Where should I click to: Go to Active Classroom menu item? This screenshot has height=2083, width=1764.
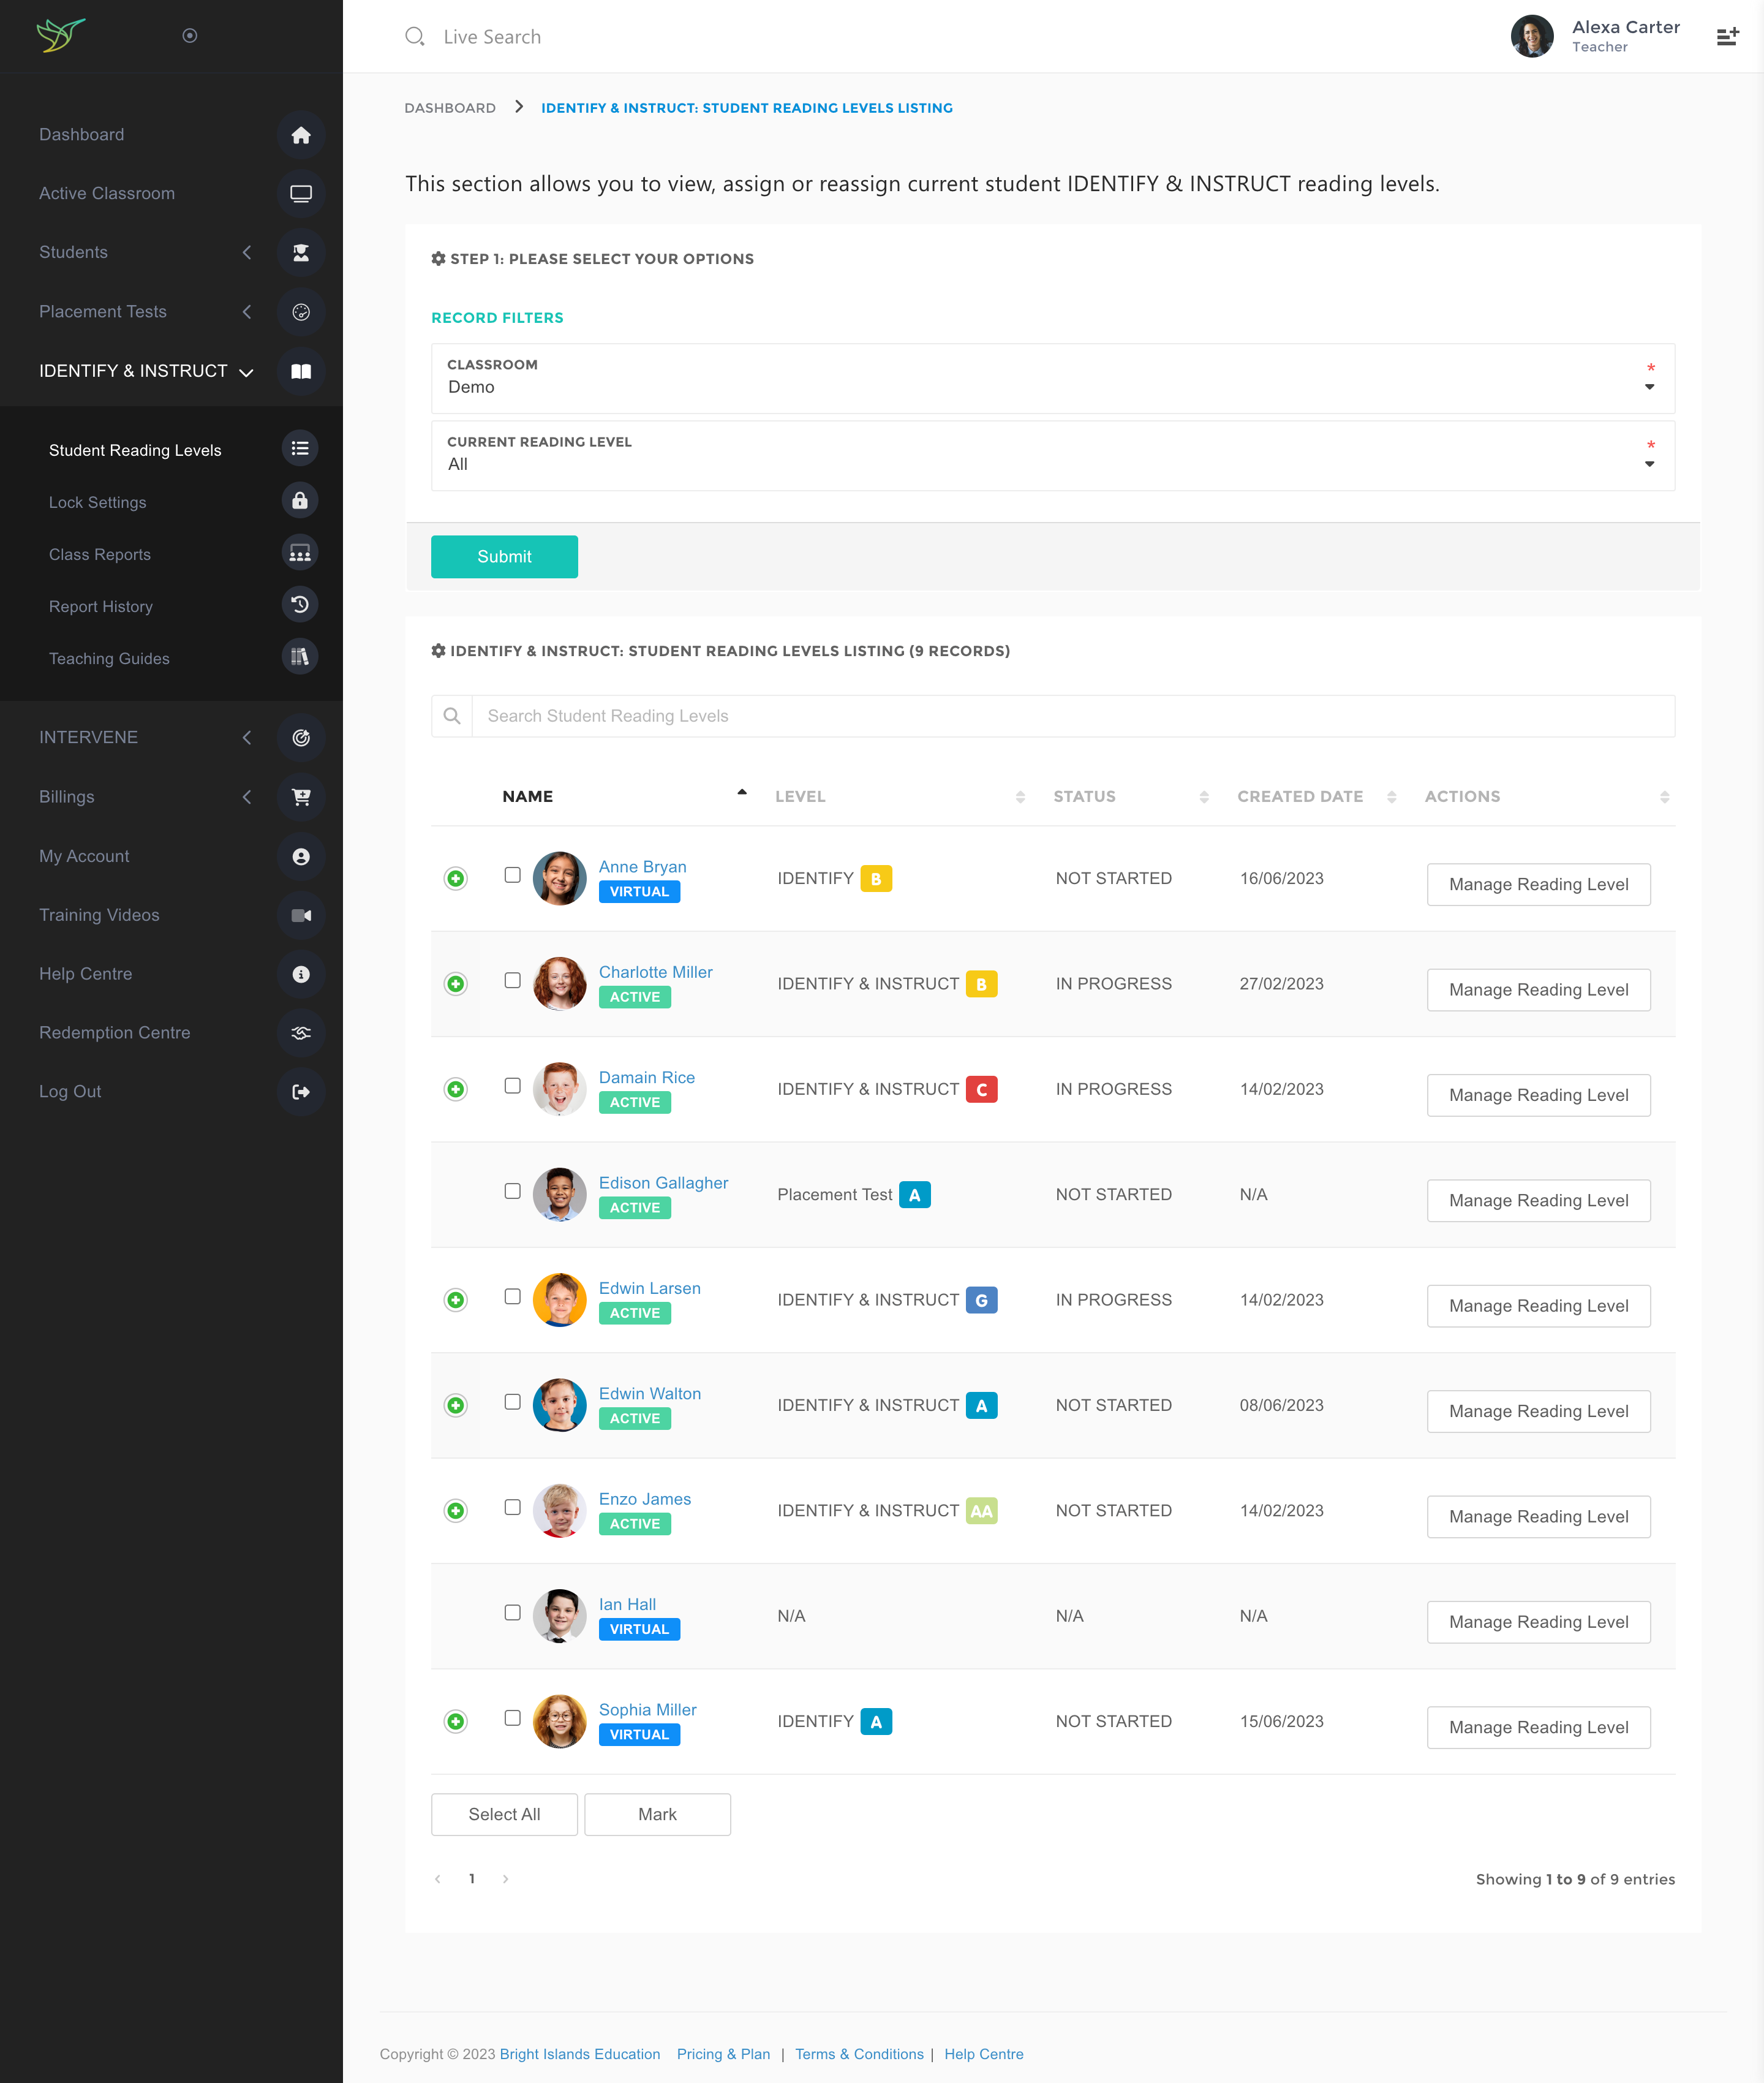(107, 193)
